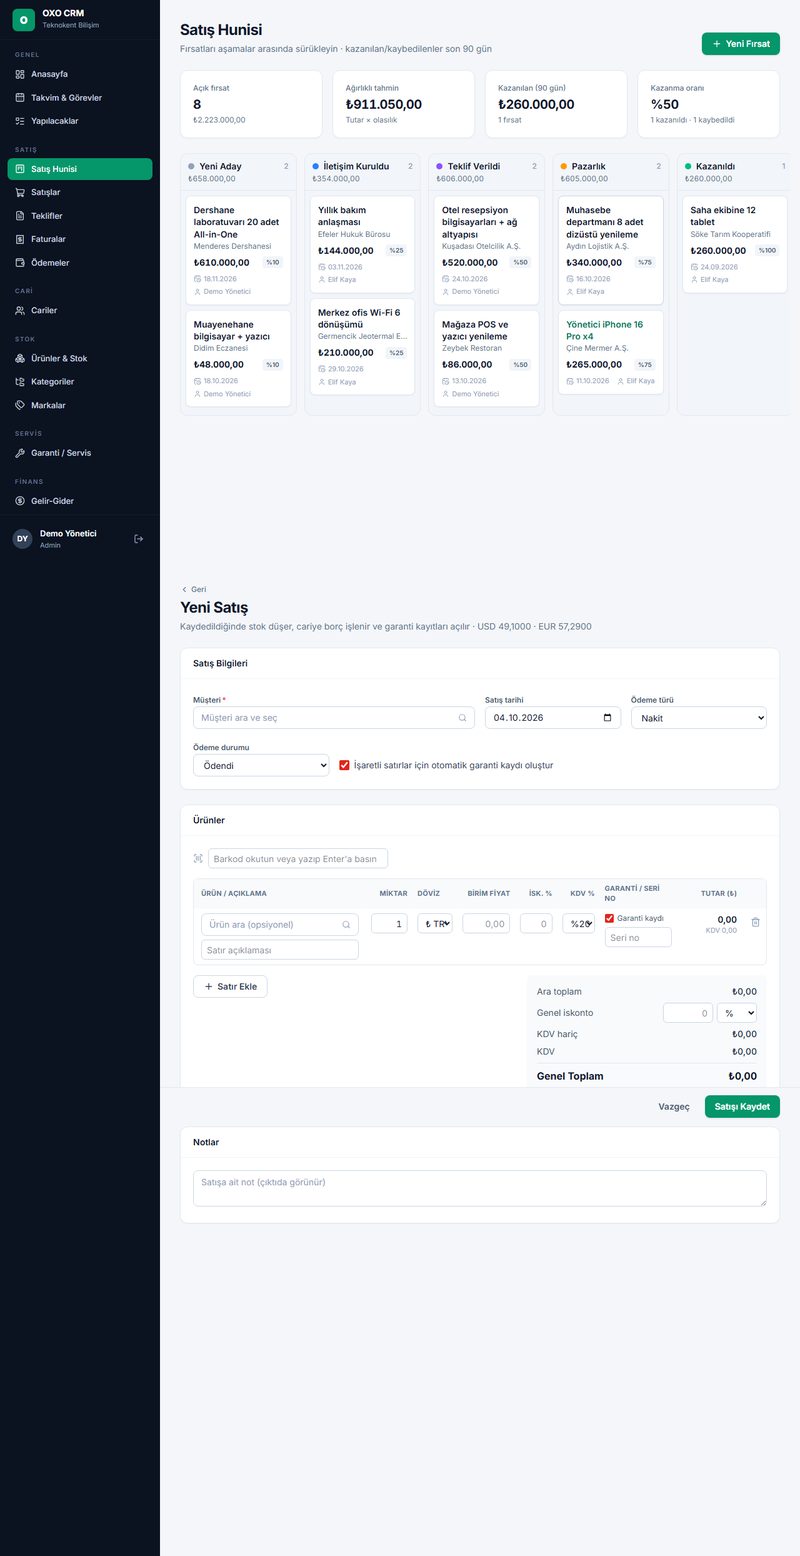The width and height of the screenshot is (800, 1556).
Task: Open the Yönetici iPhone 16 Pro x4 card
Action: tap(610, 353)
